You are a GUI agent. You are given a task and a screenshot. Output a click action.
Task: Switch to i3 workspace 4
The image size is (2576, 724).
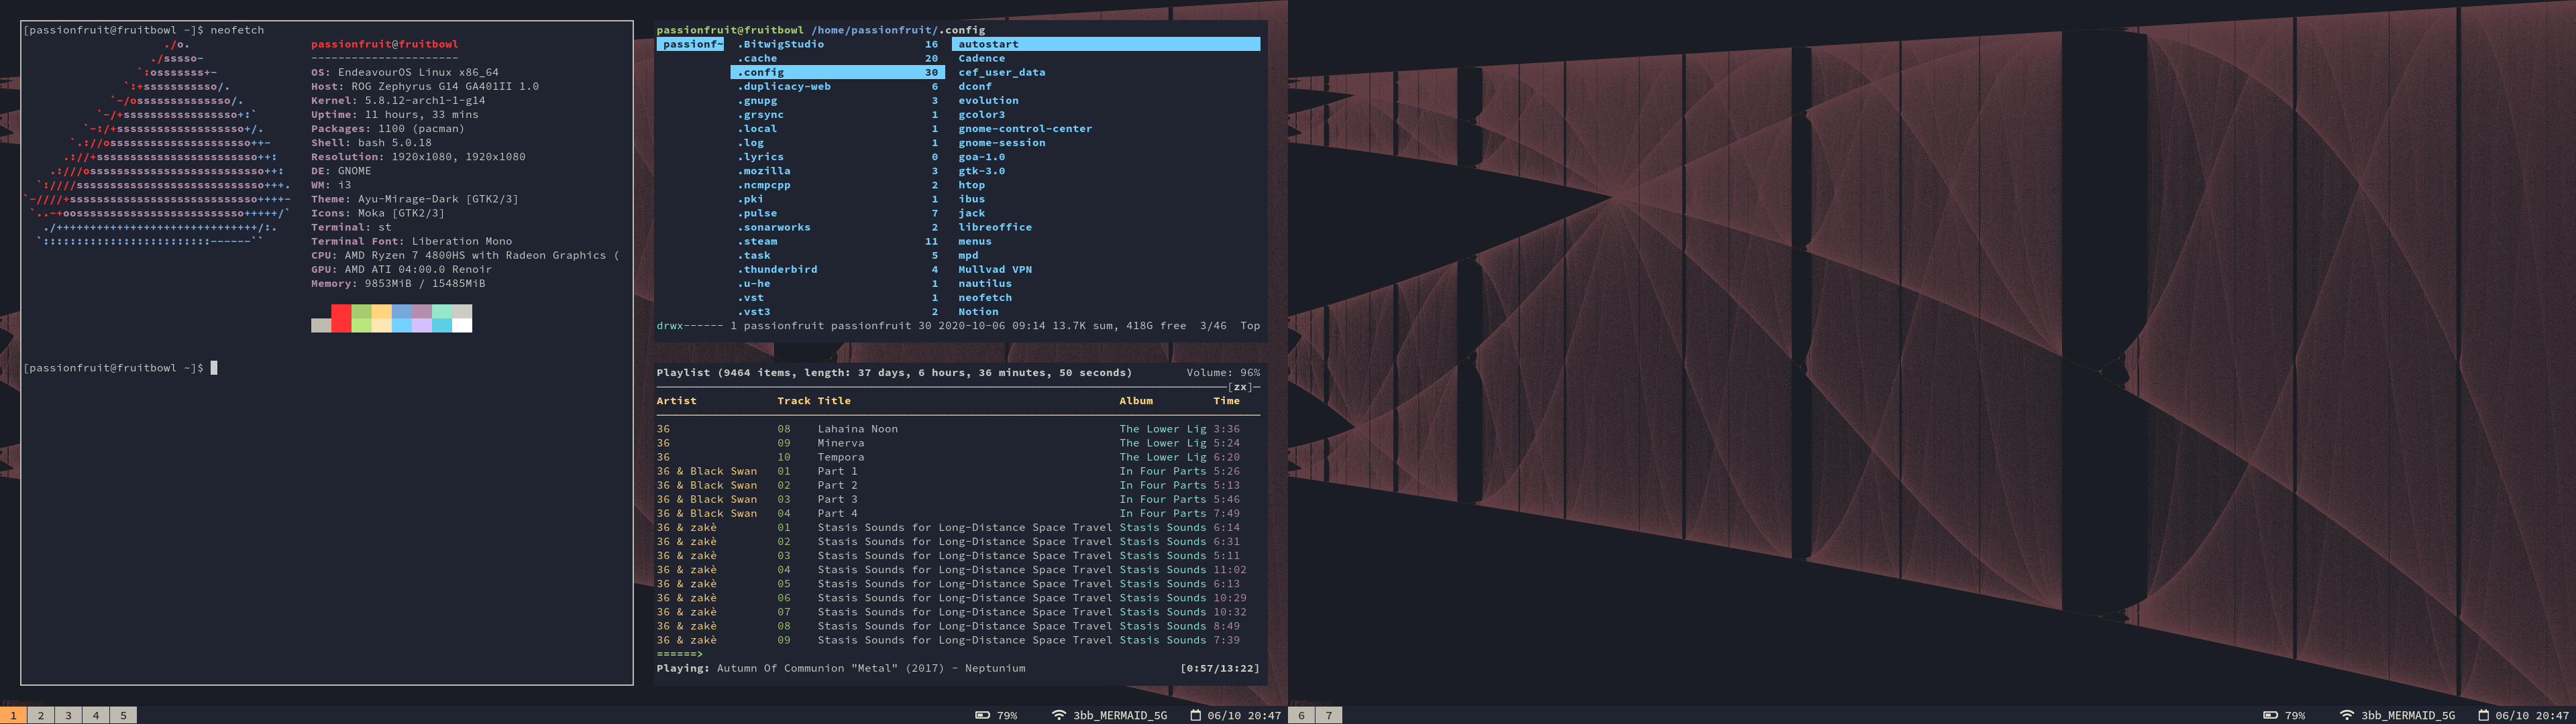[x=96, y=715]
